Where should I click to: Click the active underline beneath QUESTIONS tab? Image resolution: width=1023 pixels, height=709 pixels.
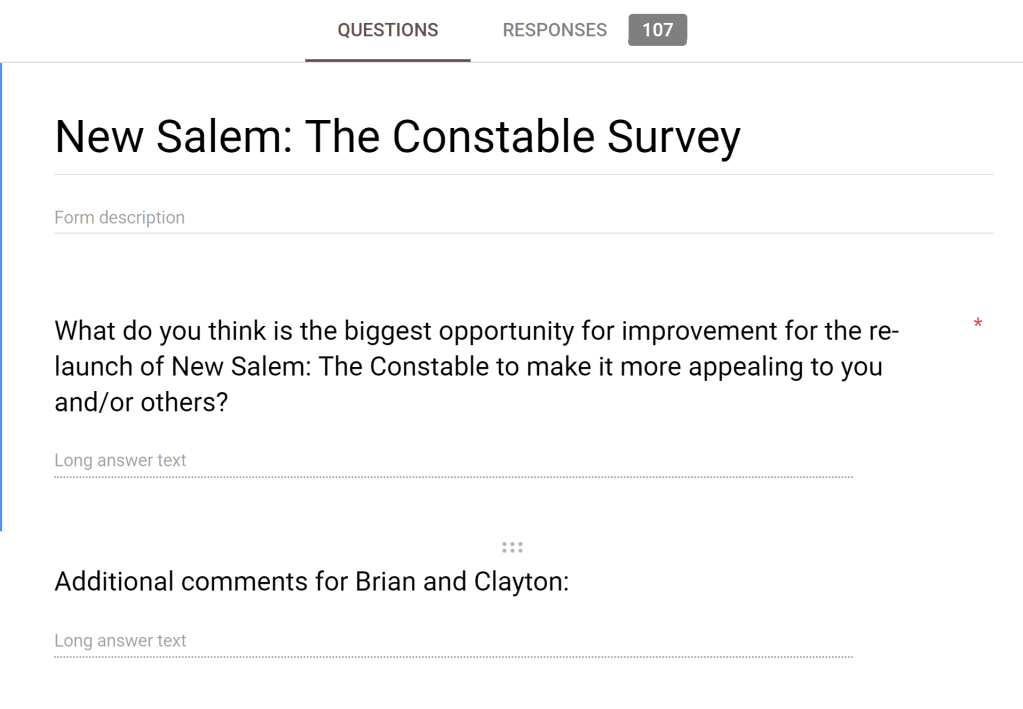point(387,60)
